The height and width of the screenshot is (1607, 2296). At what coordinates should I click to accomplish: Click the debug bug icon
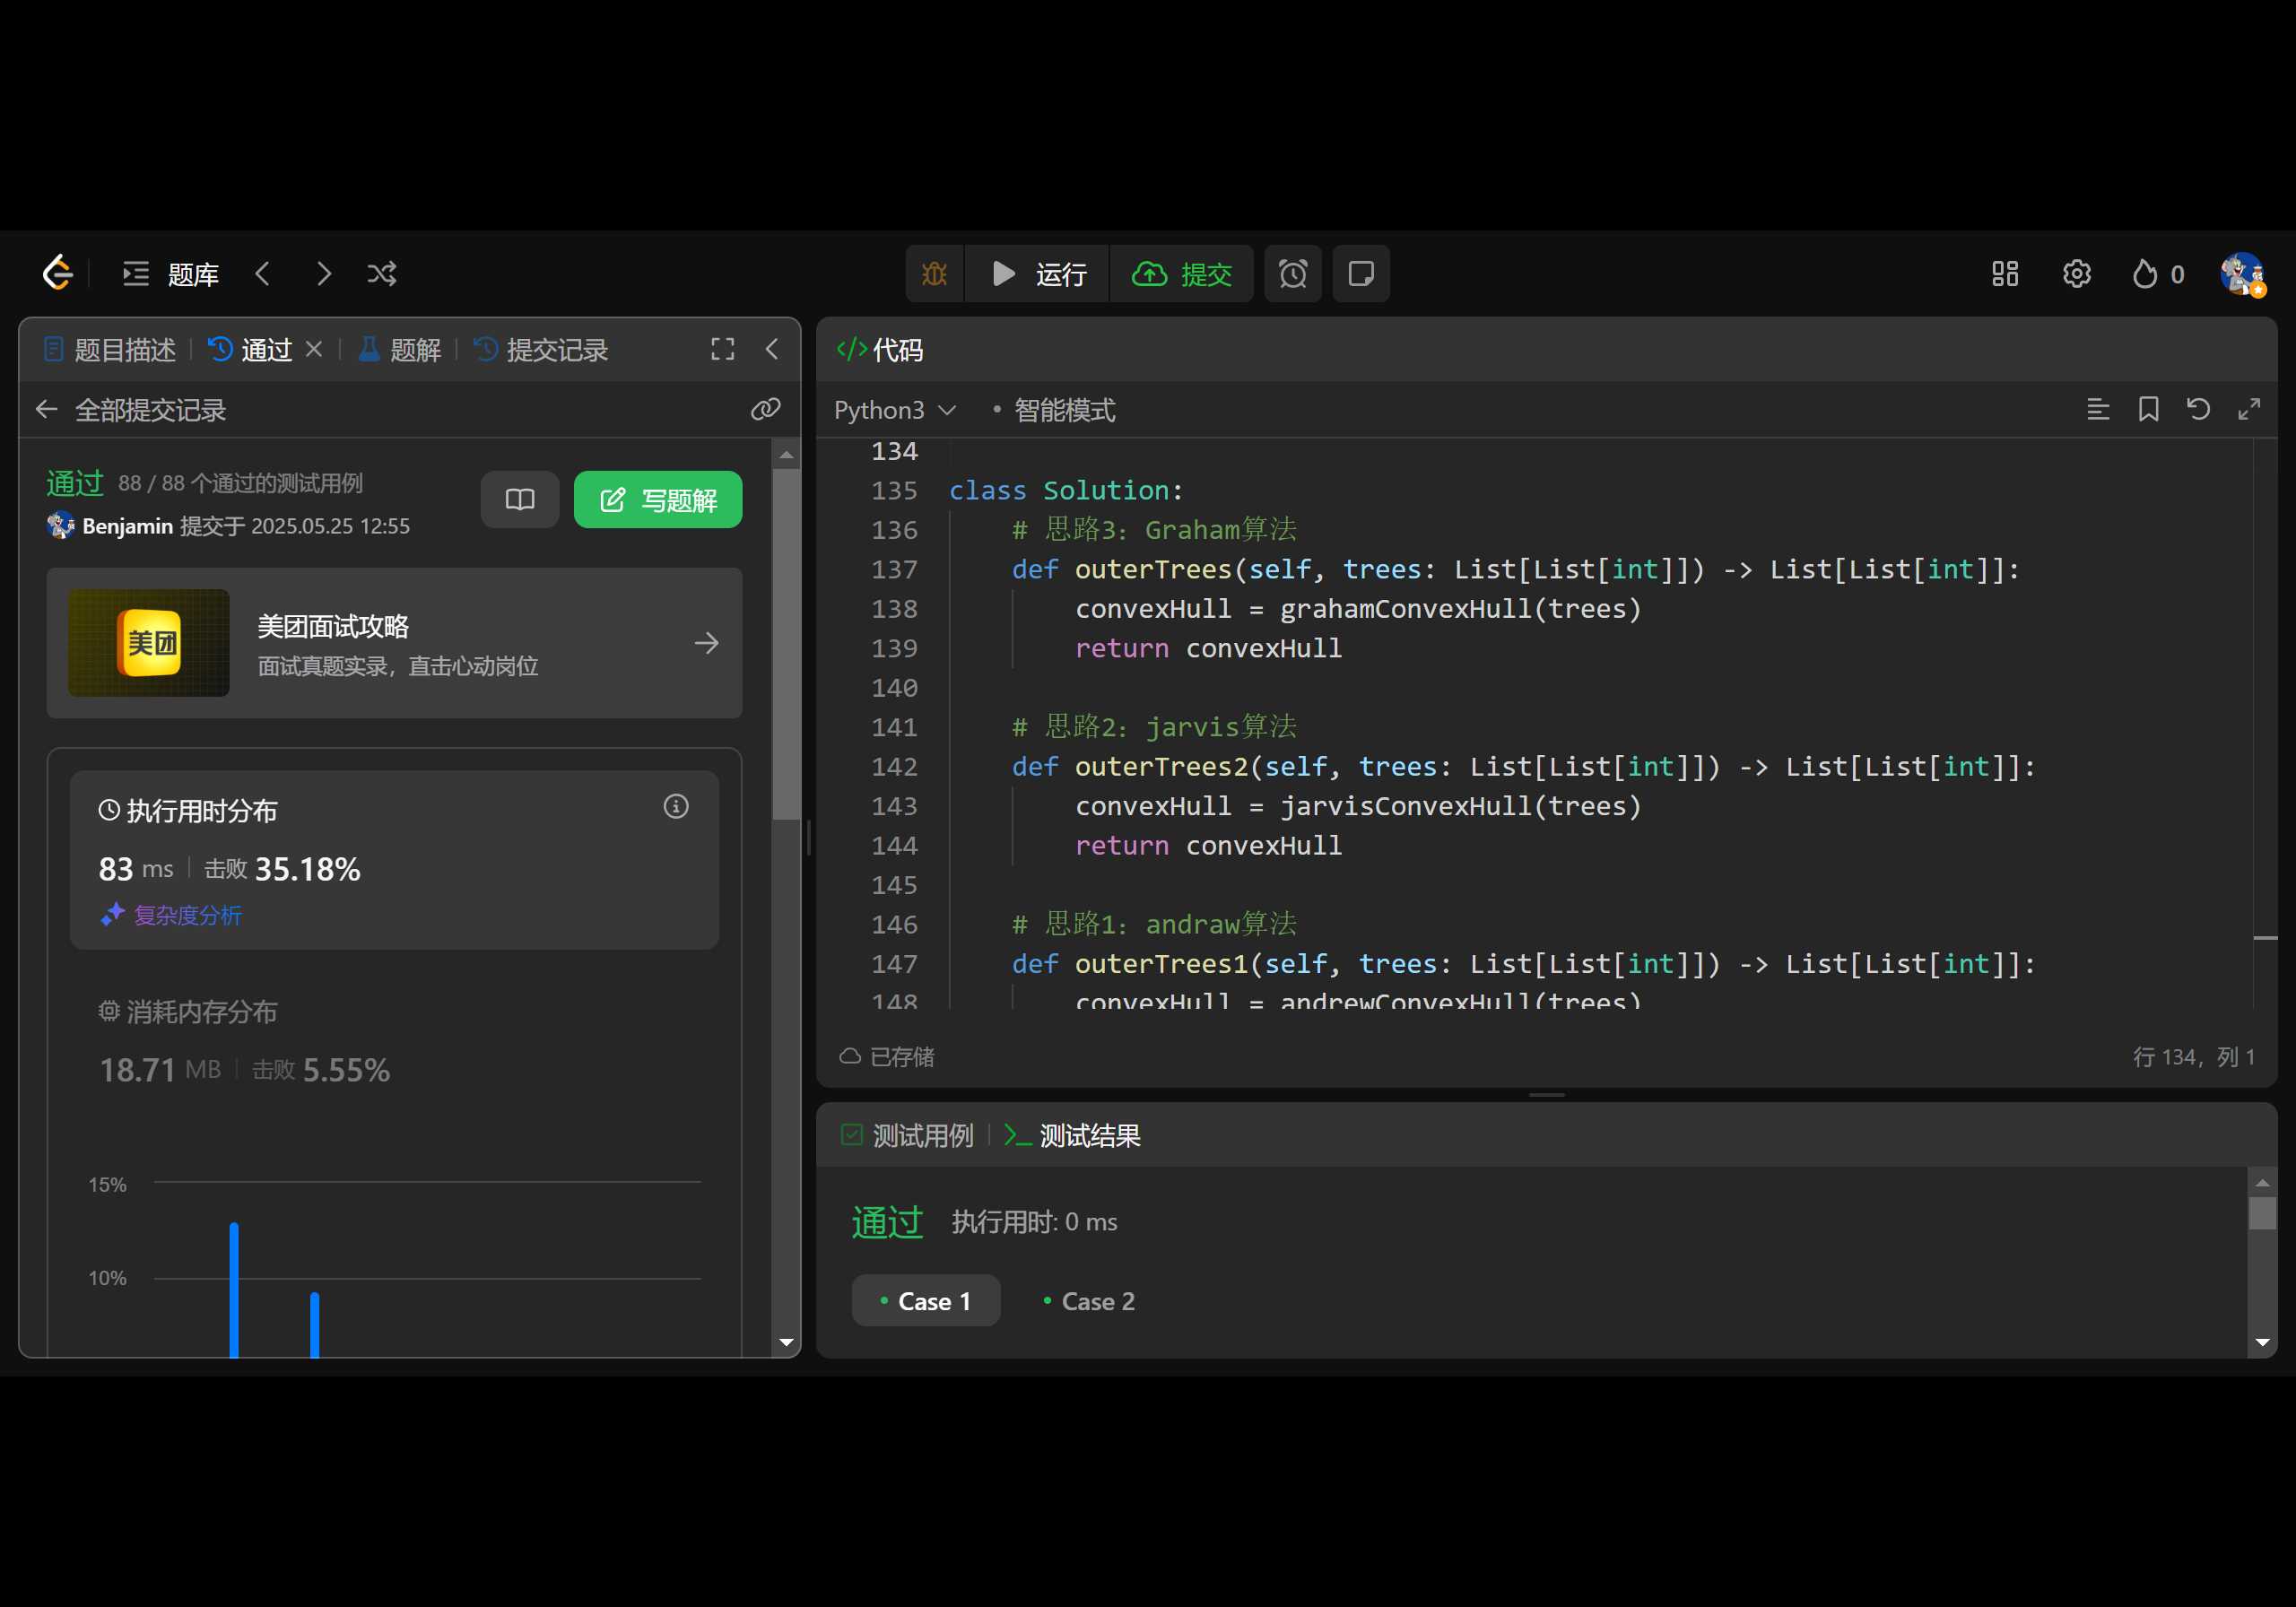pos(934,274)
